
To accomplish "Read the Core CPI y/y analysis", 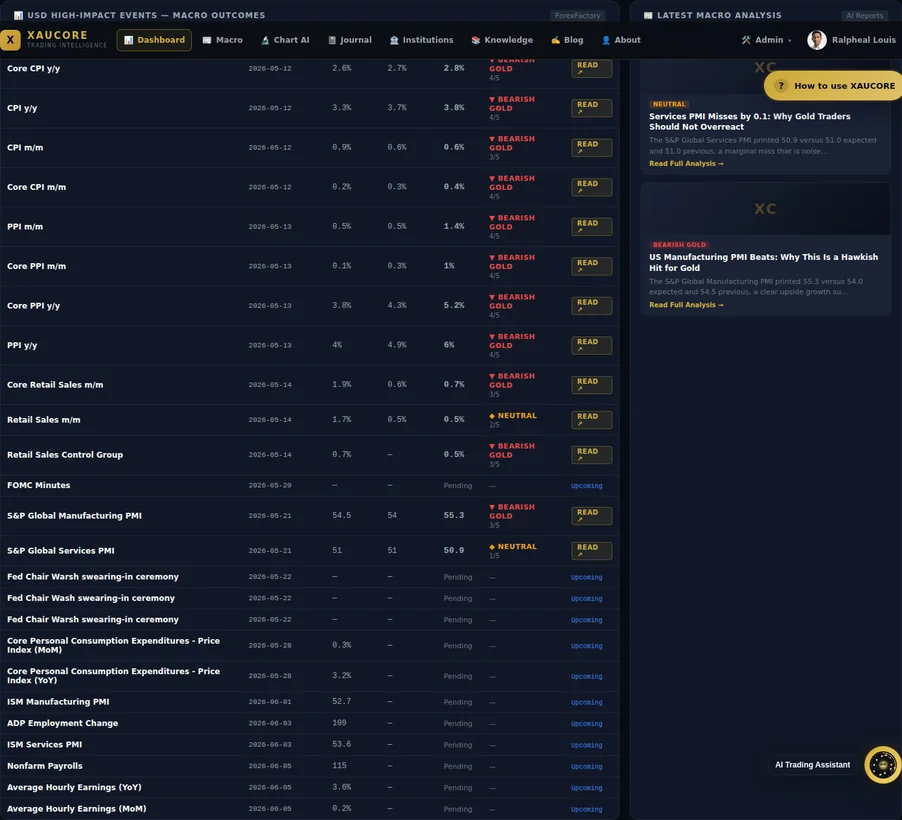I will click(591, 68).
